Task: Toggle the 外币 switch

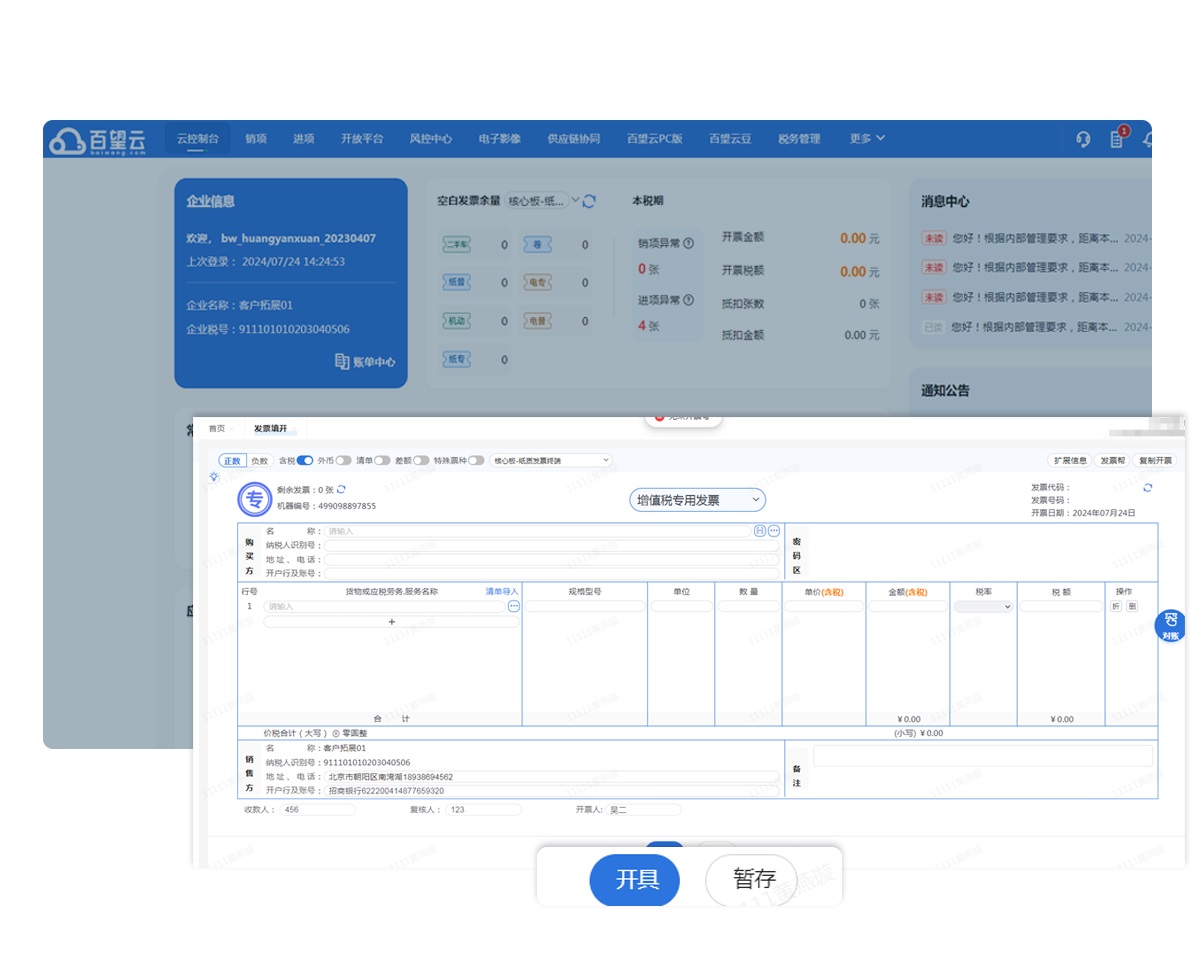Action: pos(343,460)
